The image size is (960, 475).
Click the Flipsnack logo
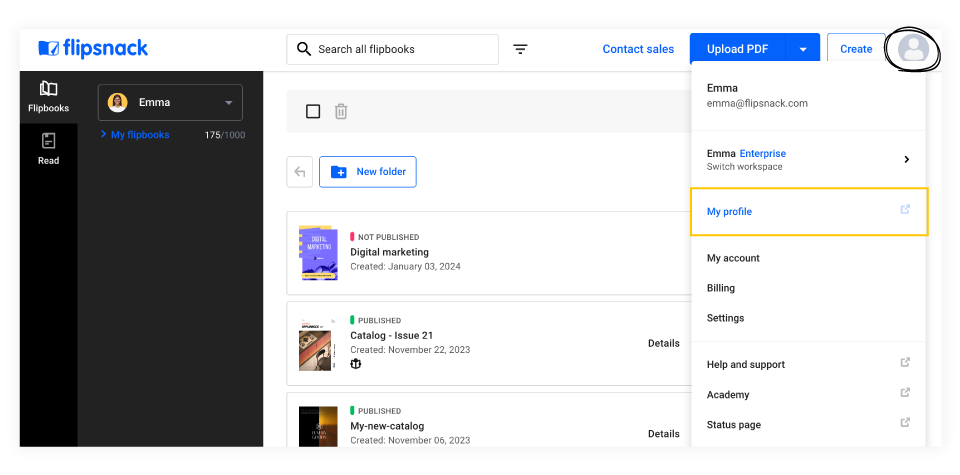[x=93, y=48]
